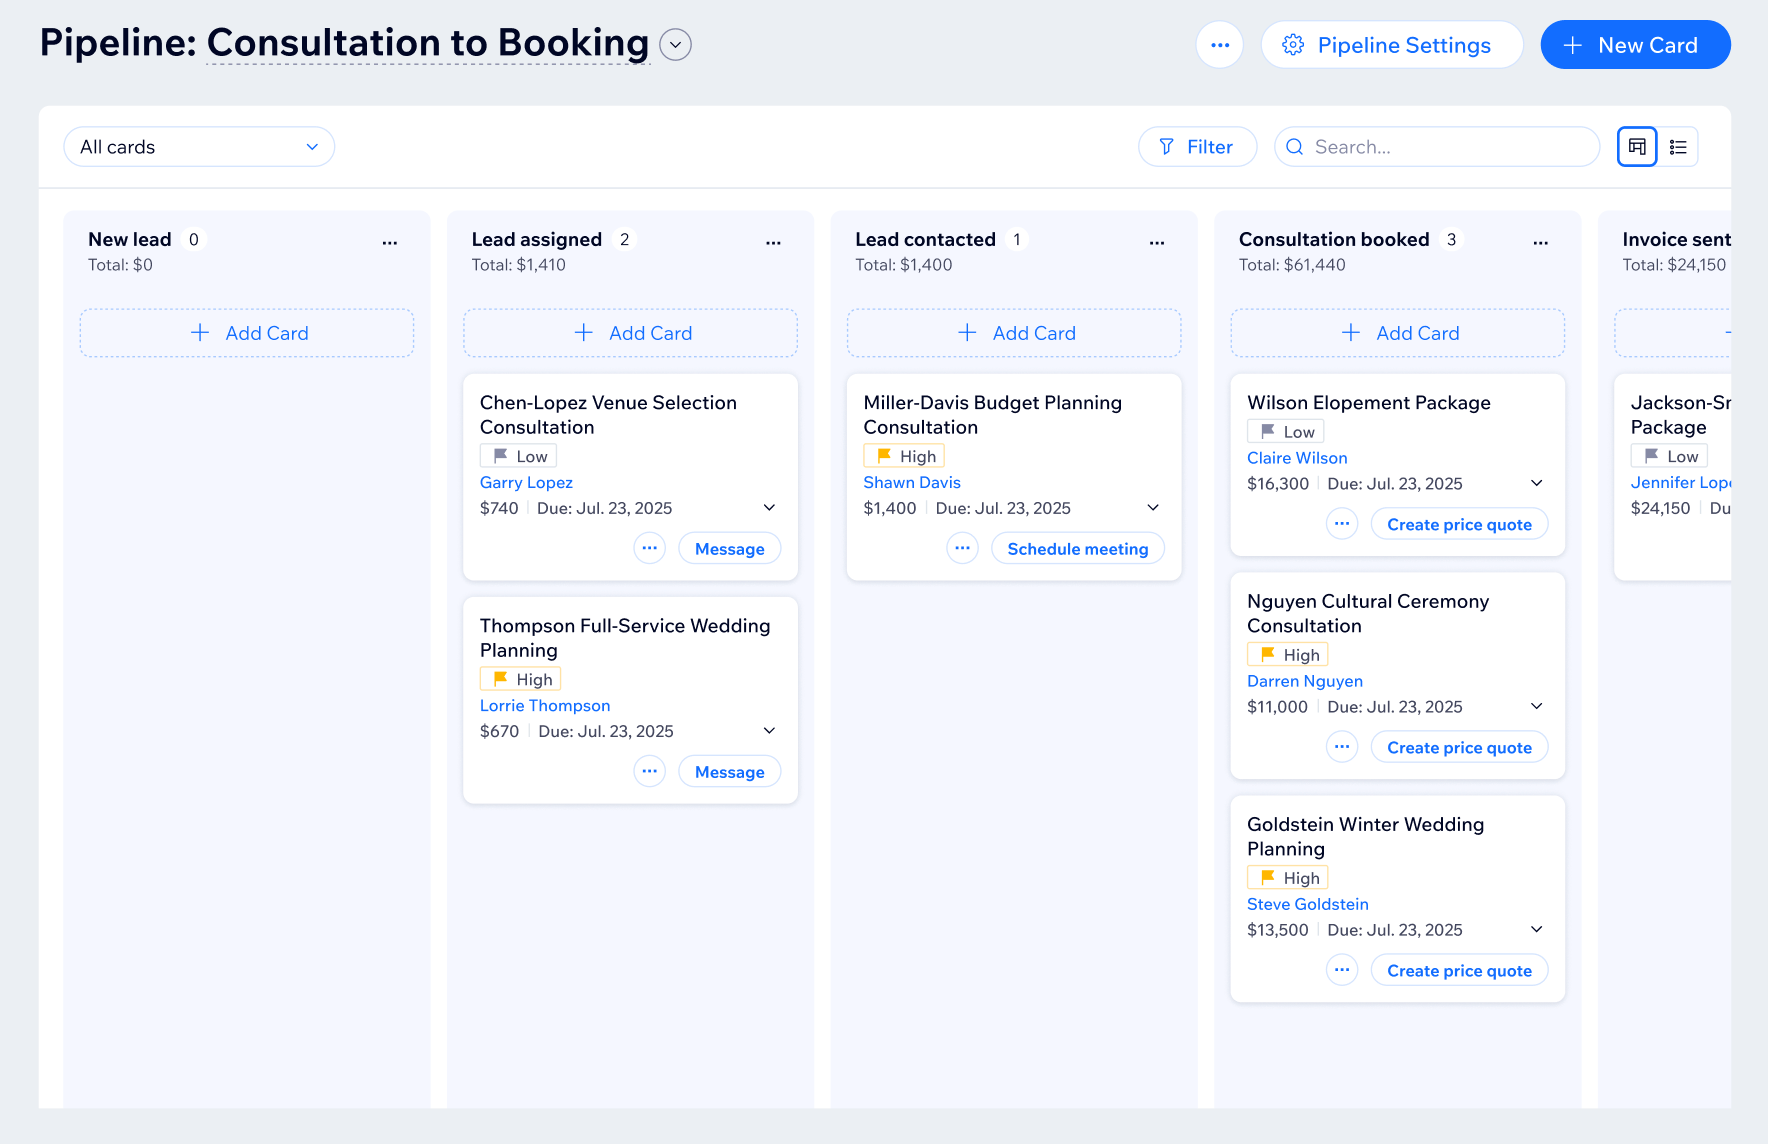This screenshot has width=1768, height=1144.
Task: Switch to board view layout
Action: pos(1637,147)
